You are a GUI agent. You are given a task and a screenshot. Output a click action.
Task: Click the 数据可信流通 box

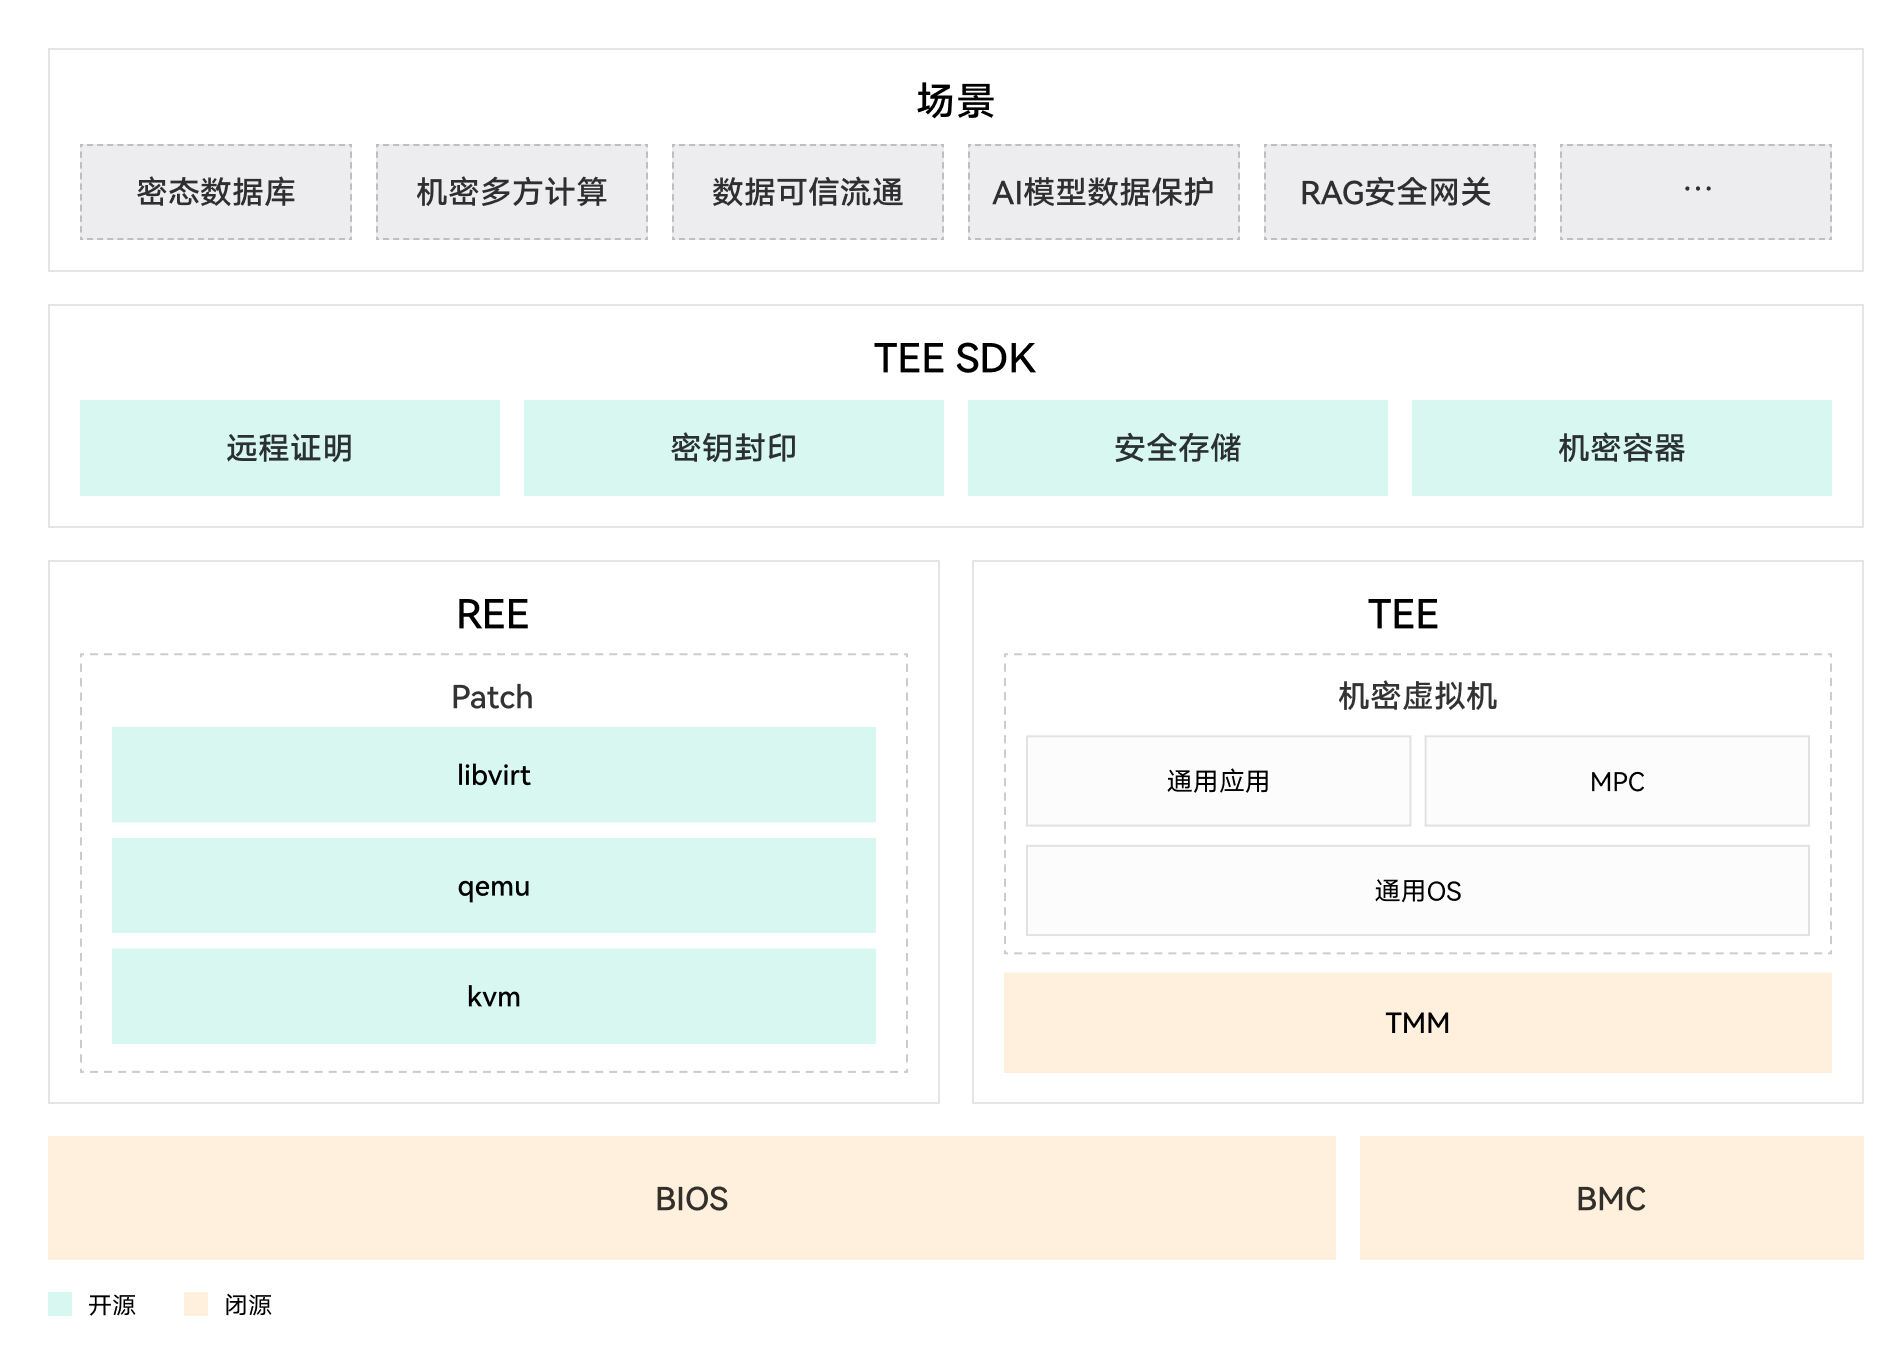click(x=808, y=192)
